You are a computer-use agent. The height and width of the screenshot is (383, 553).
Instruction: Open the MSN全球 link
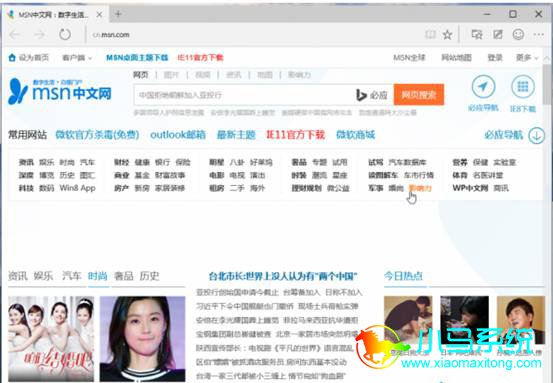pos(409,57)
